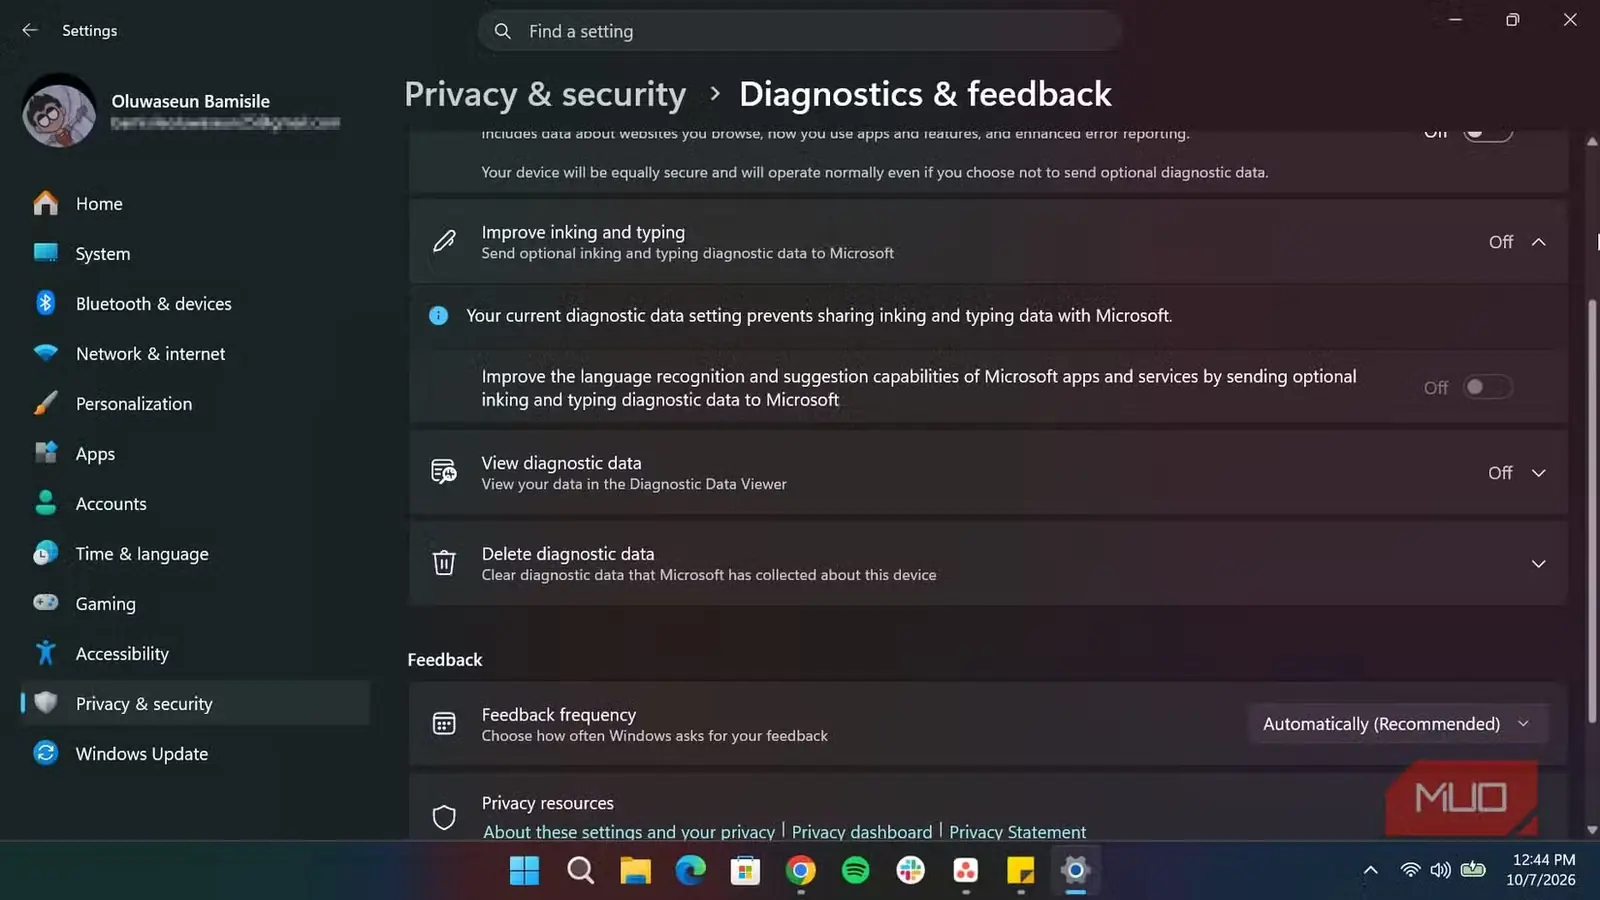The width and height of the screenshot is (1600, 900).
Task: Open the clock and date in the system tray
Action: click(1542, 870)
